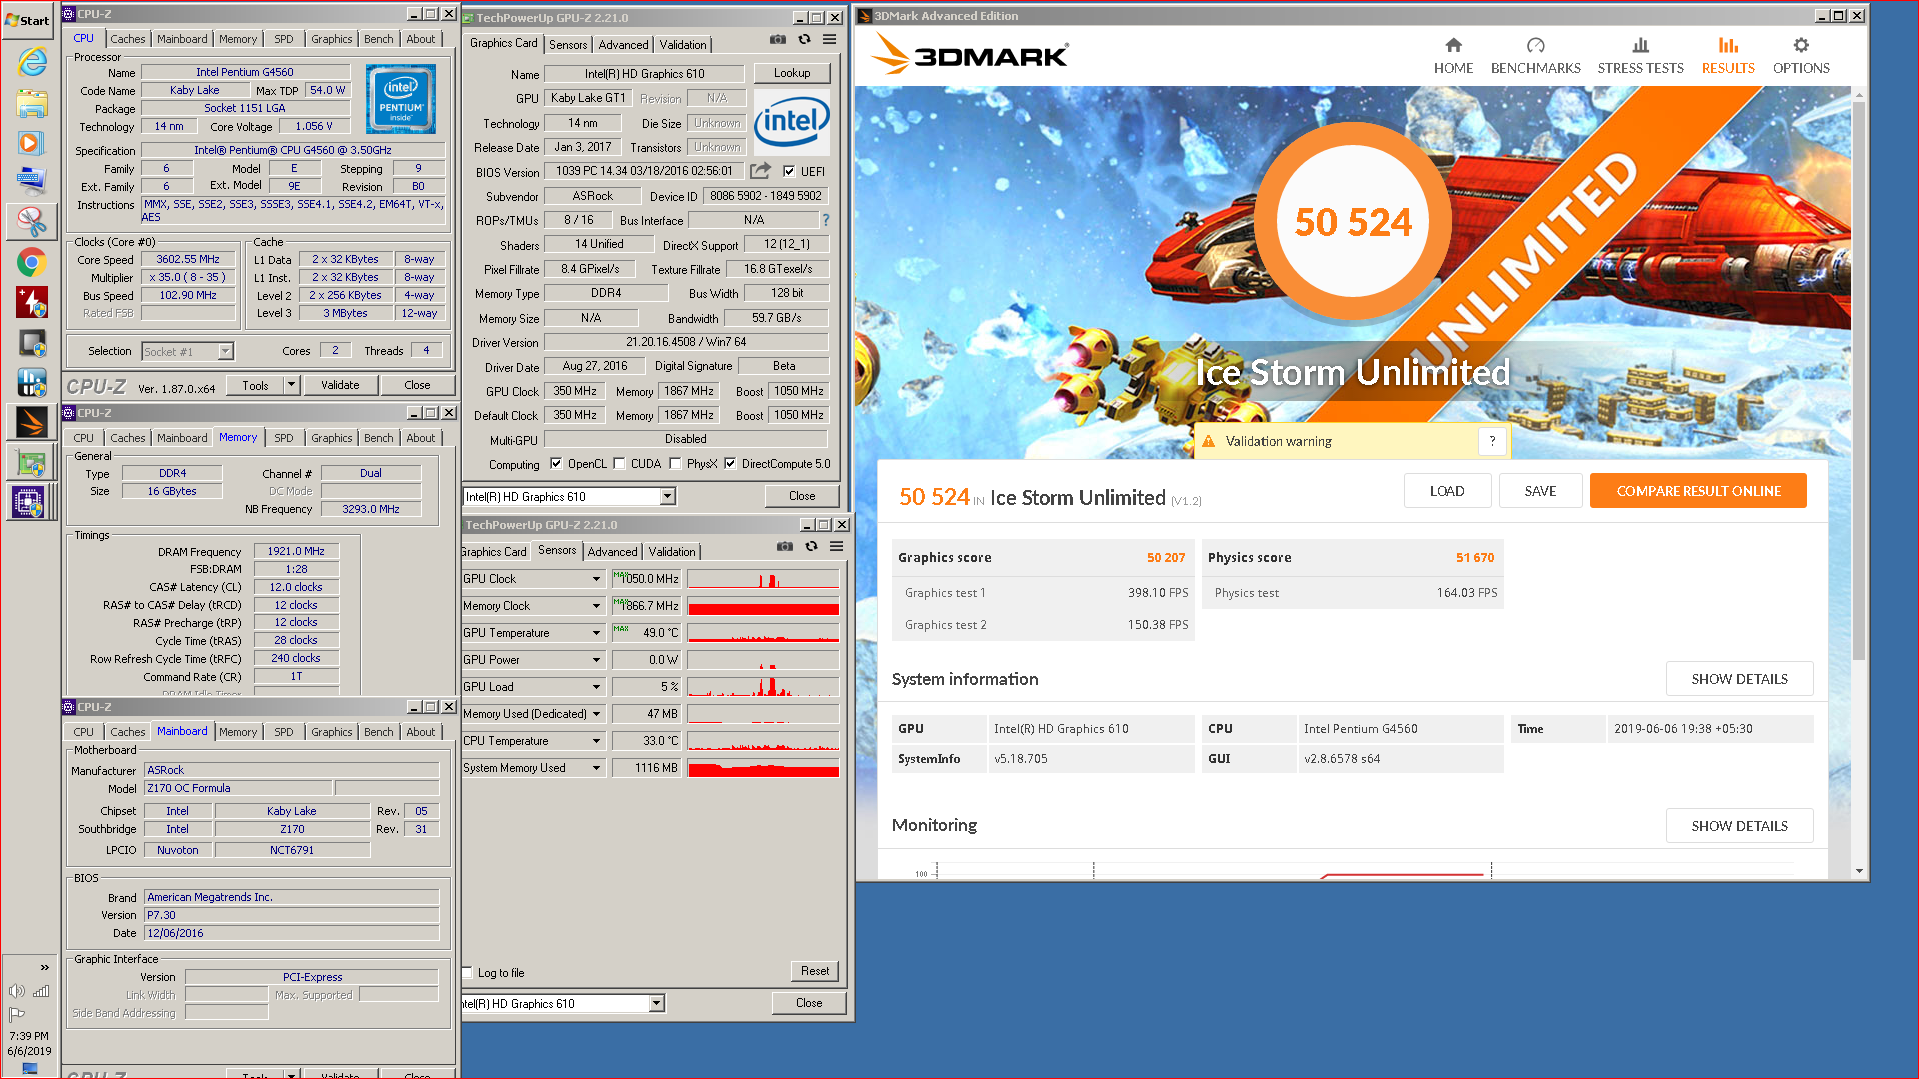Click the "3602.55 MHz" Core Speed value

tap(188, 259)
